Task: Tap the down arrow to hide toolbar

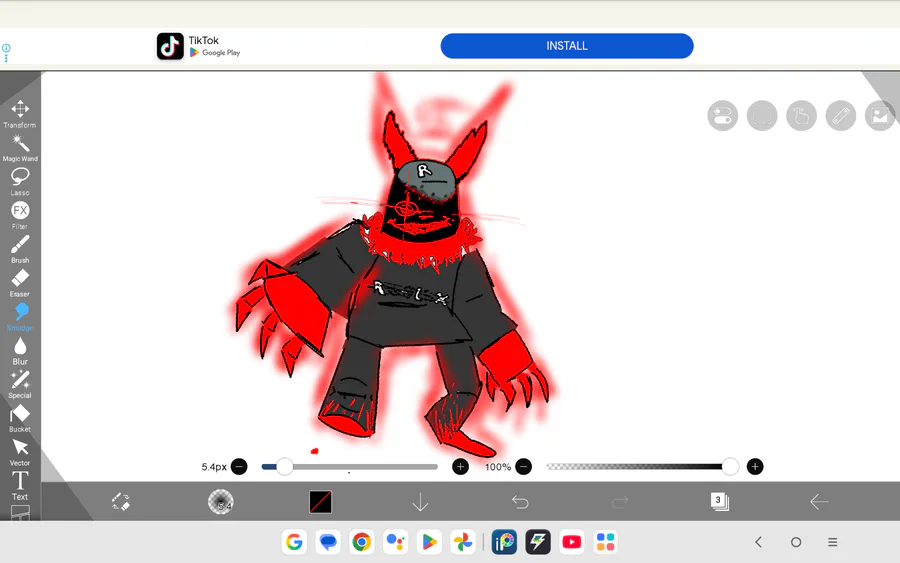Action: point(420,502)
